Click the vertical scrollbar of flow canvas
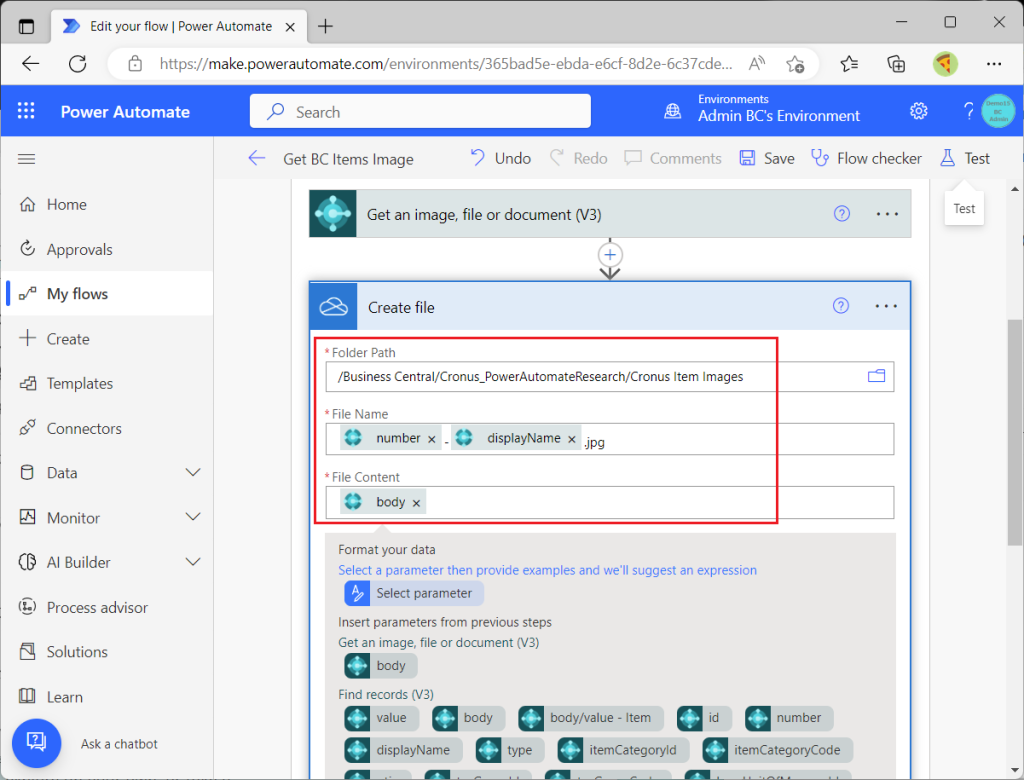The image size is (1024, 780). pos(1014,431)
